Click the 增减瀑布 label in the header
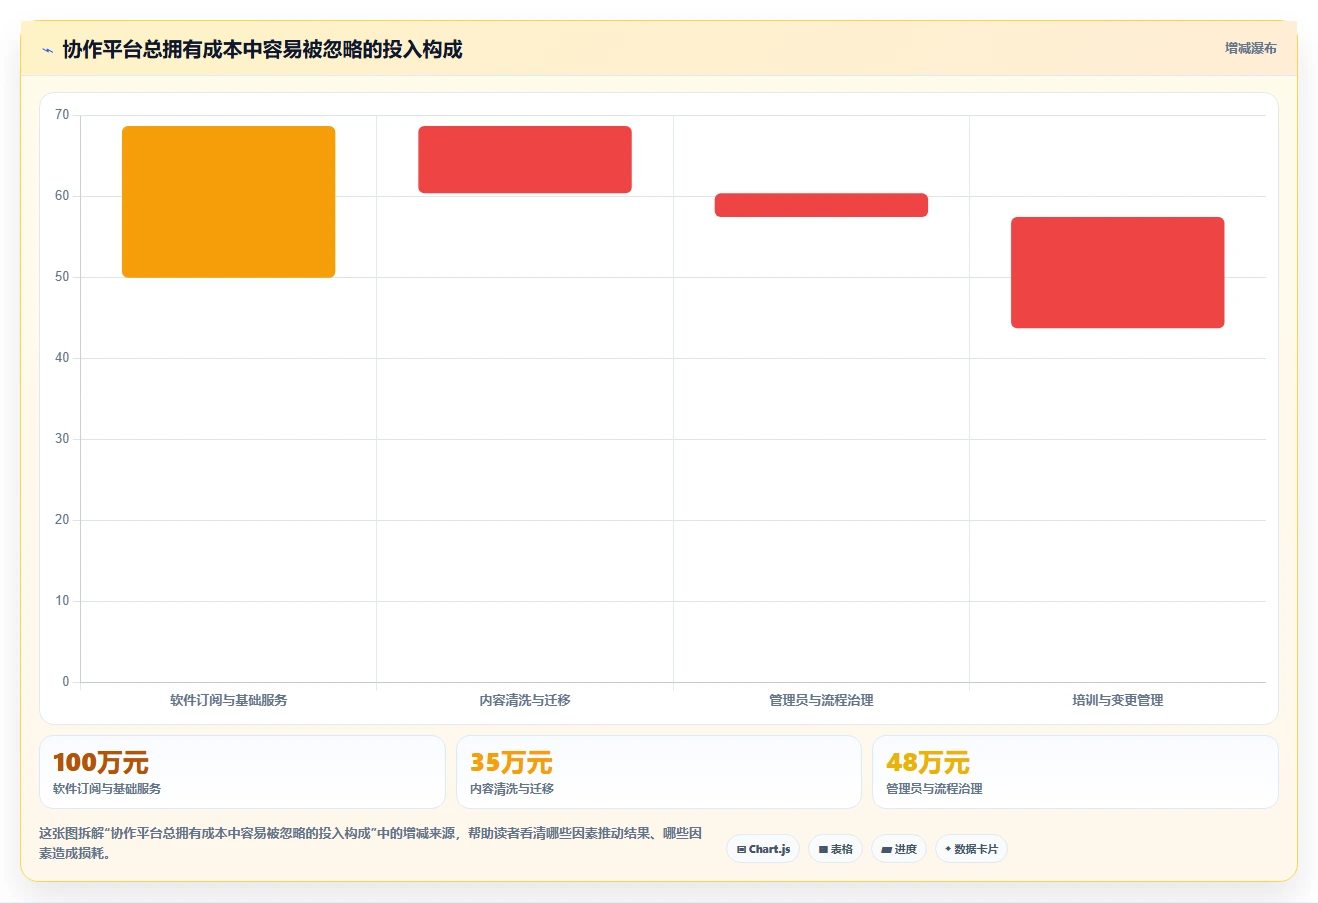 coord(1250,48)
